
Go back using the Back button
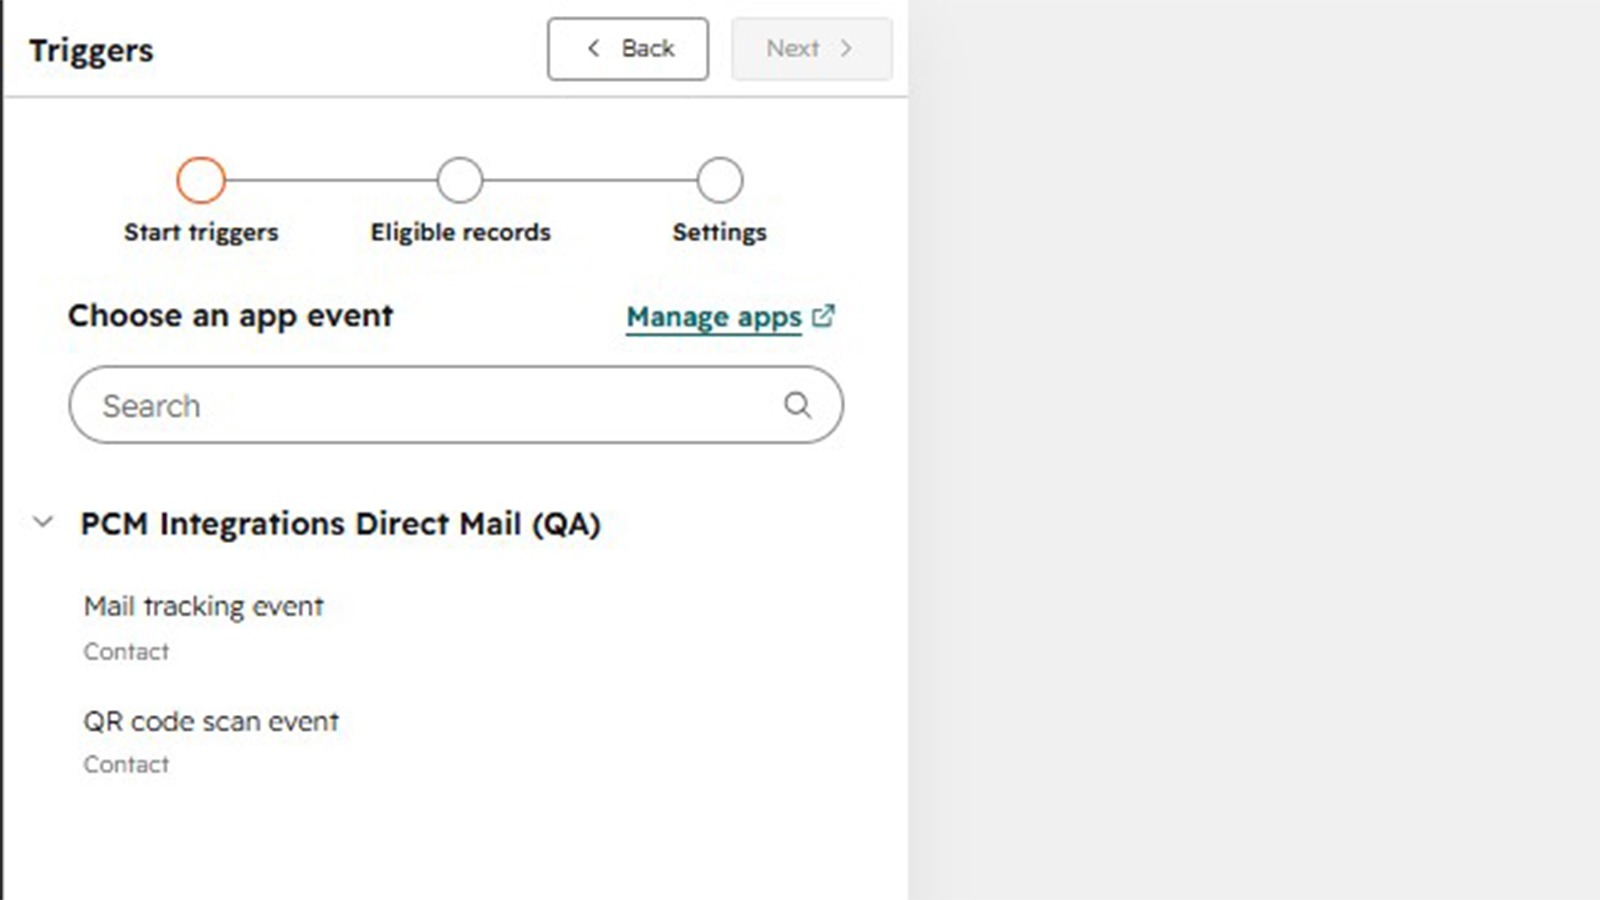(x=628, y=48)
